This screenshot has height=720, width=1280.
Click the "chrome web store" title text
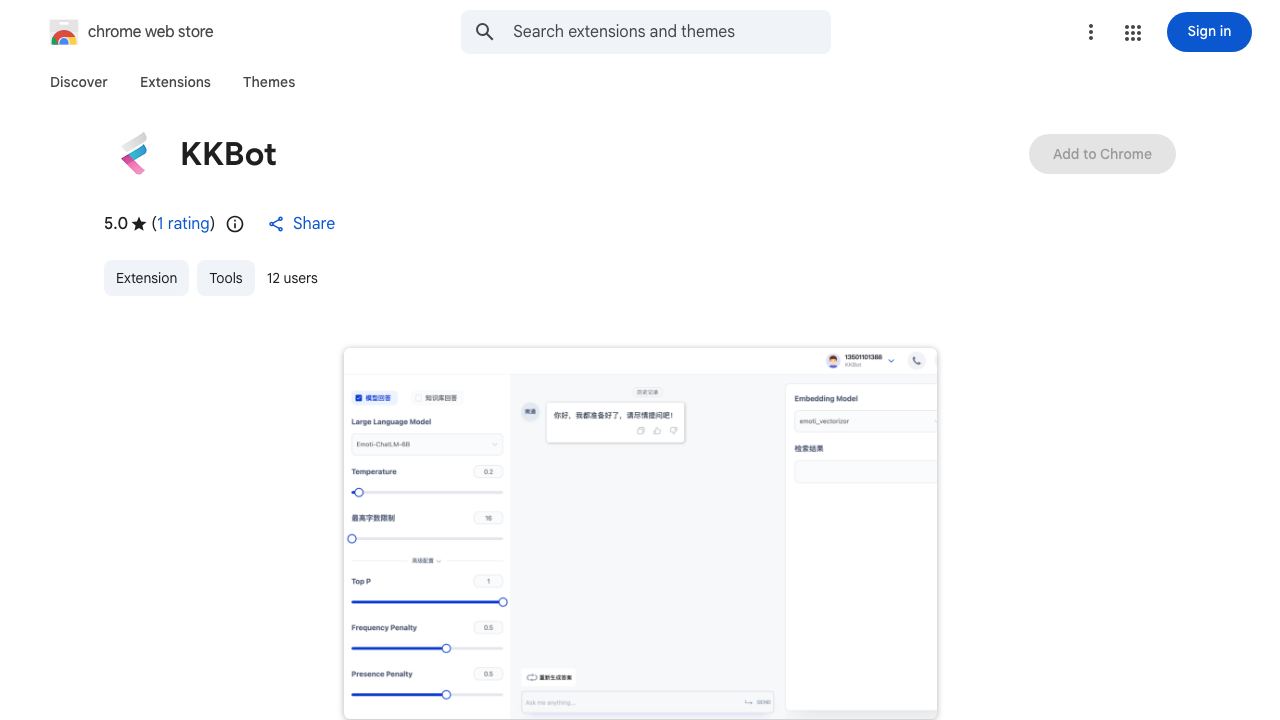[151, 32]
